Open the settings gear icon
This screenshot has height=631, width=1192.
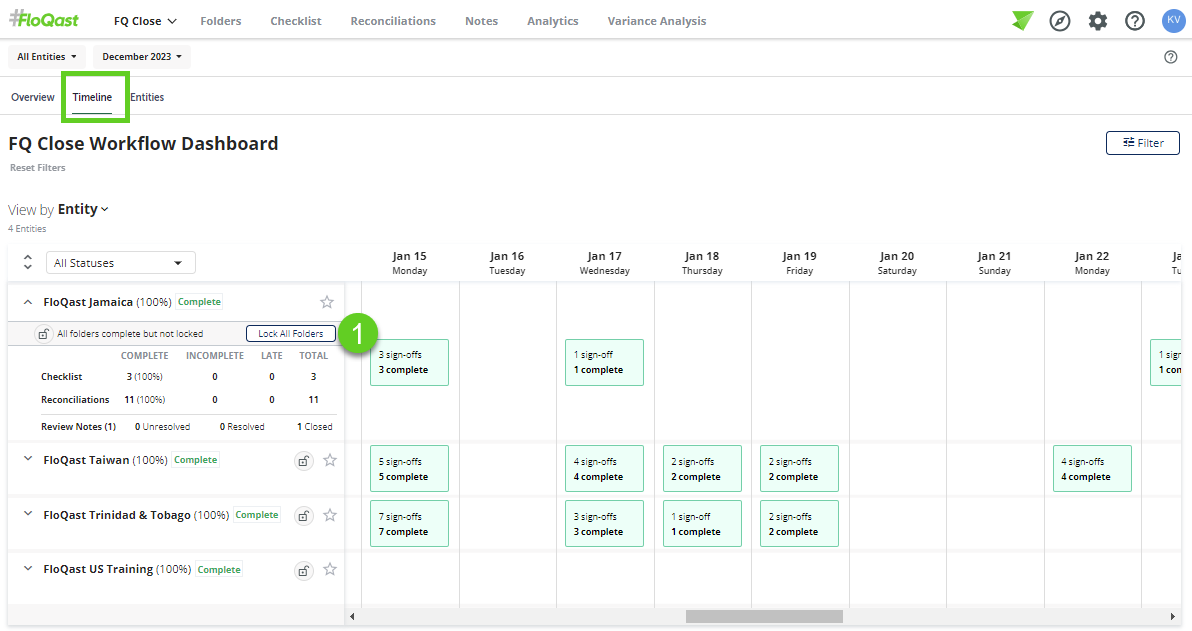point(1098,21)
